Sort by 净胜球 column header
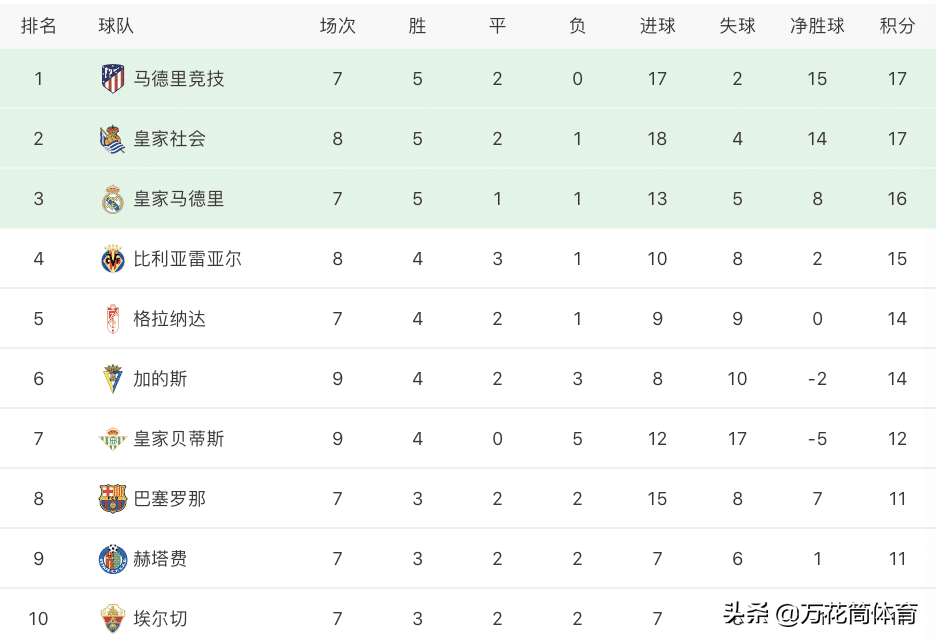Image resolution: width=936 pixels, height=643 pixels. click(x=817, y=26)
